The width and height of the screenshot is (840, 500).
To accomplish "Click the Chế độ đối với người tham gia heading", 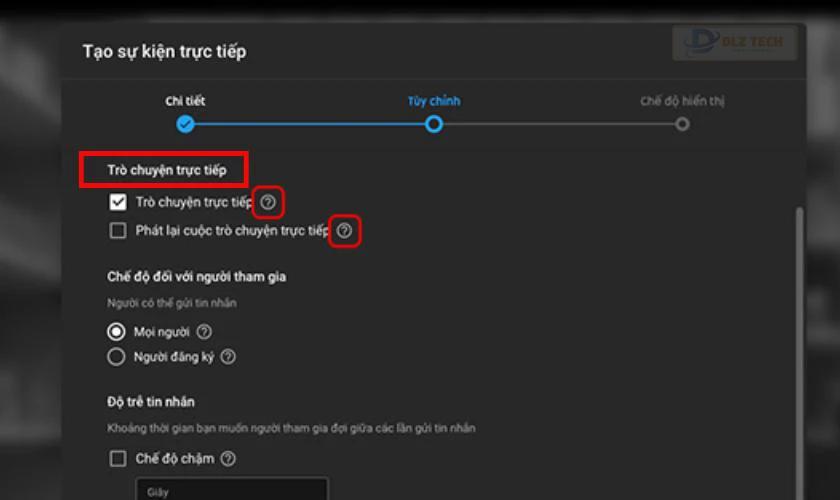I will 197,277.
